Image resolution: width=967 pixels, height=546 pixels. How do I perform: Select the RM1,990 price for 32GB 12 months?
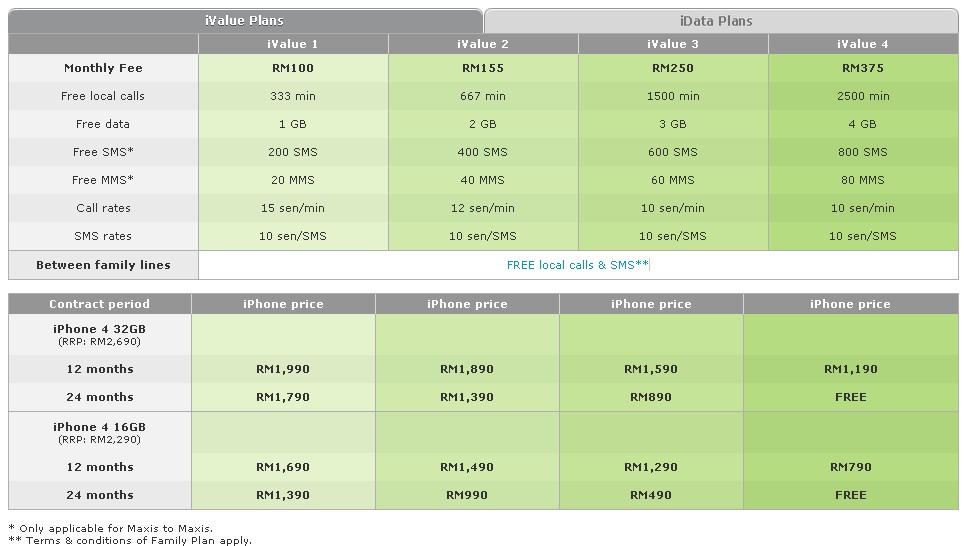(x=283, y=369)
